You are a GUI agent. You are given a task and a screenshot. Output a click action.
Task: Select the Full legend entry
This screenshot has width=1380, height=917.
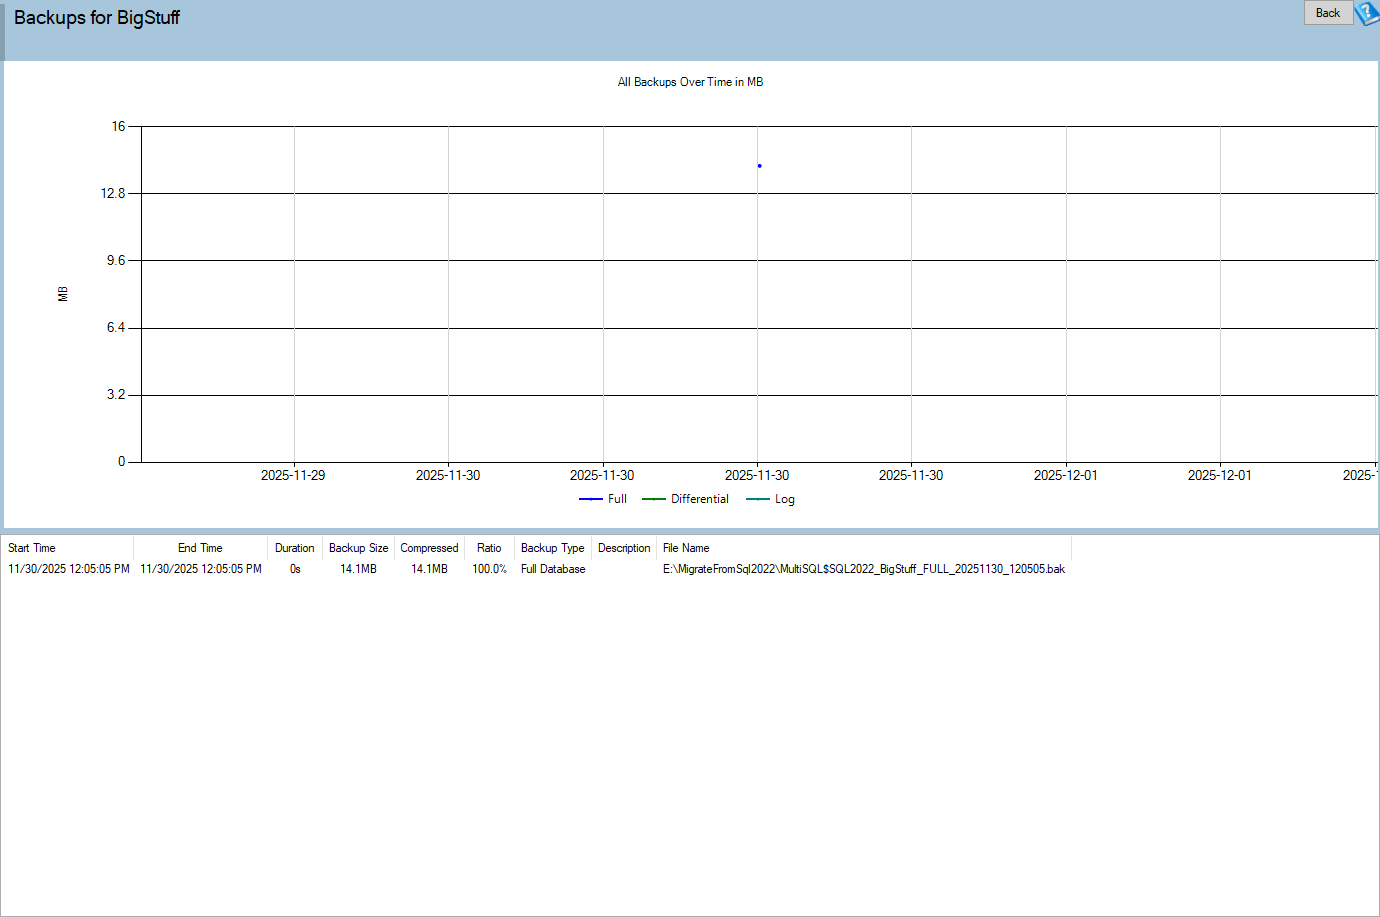[603, 499]
